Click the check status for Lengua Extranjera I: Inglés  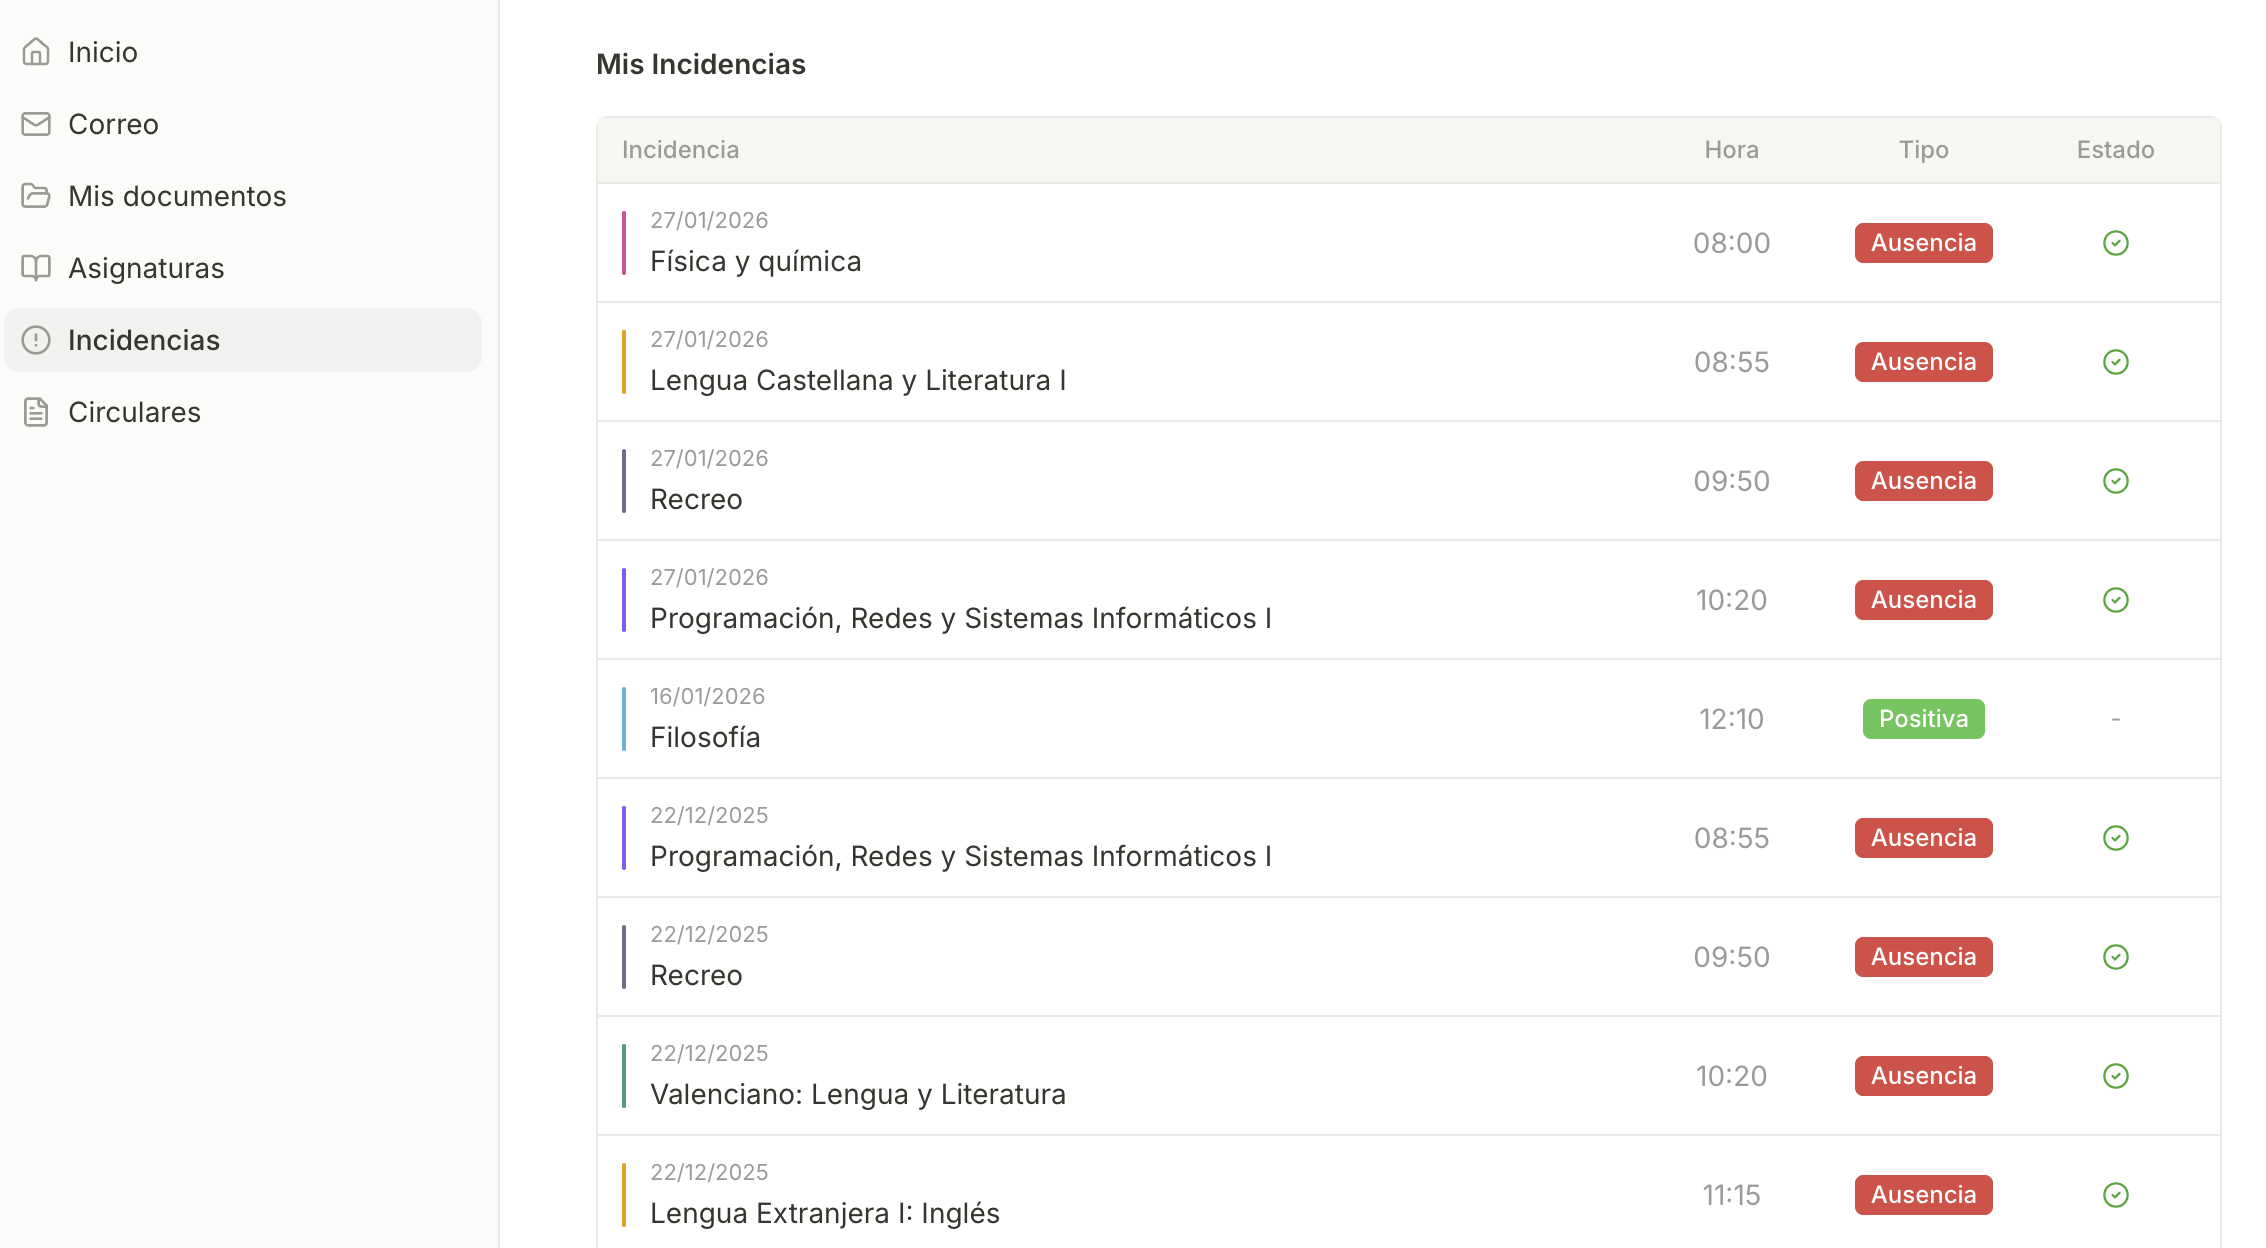pyautogui.click(x=2115, y=1195)
